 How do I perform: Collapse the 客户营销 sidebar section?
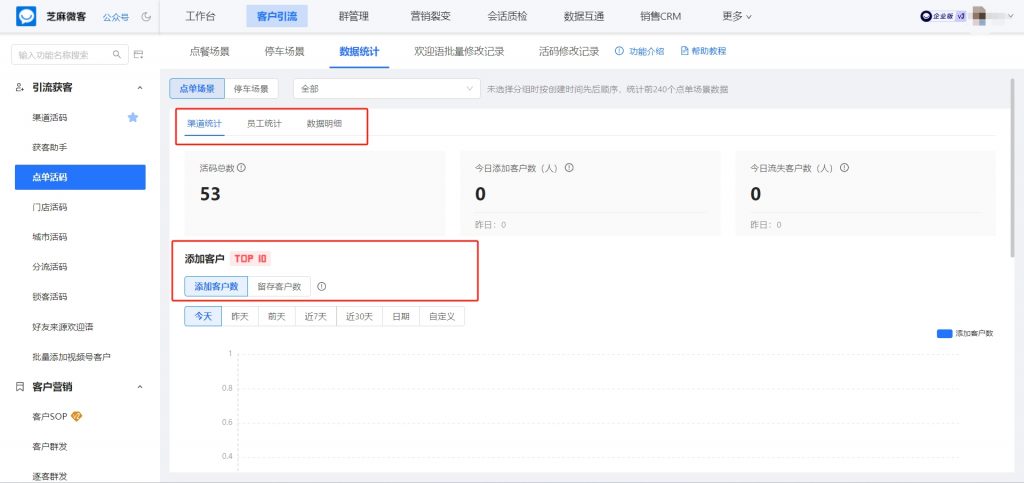coord(139,387)
